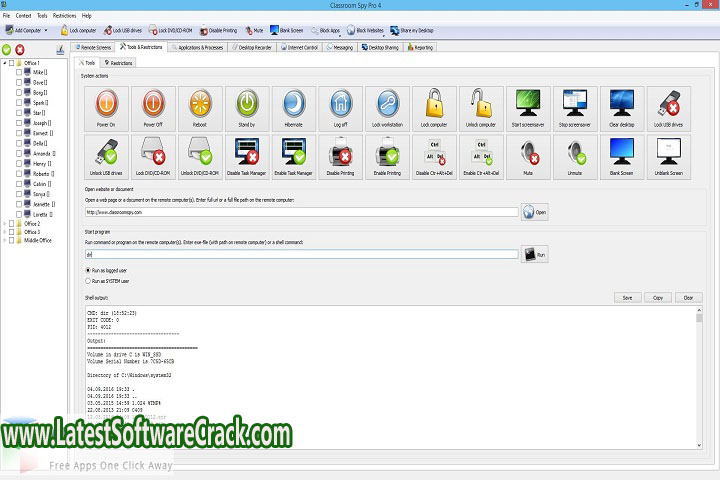Click the Unmute speaker tile
Screen dimensions: 720x480
(575, 157)
